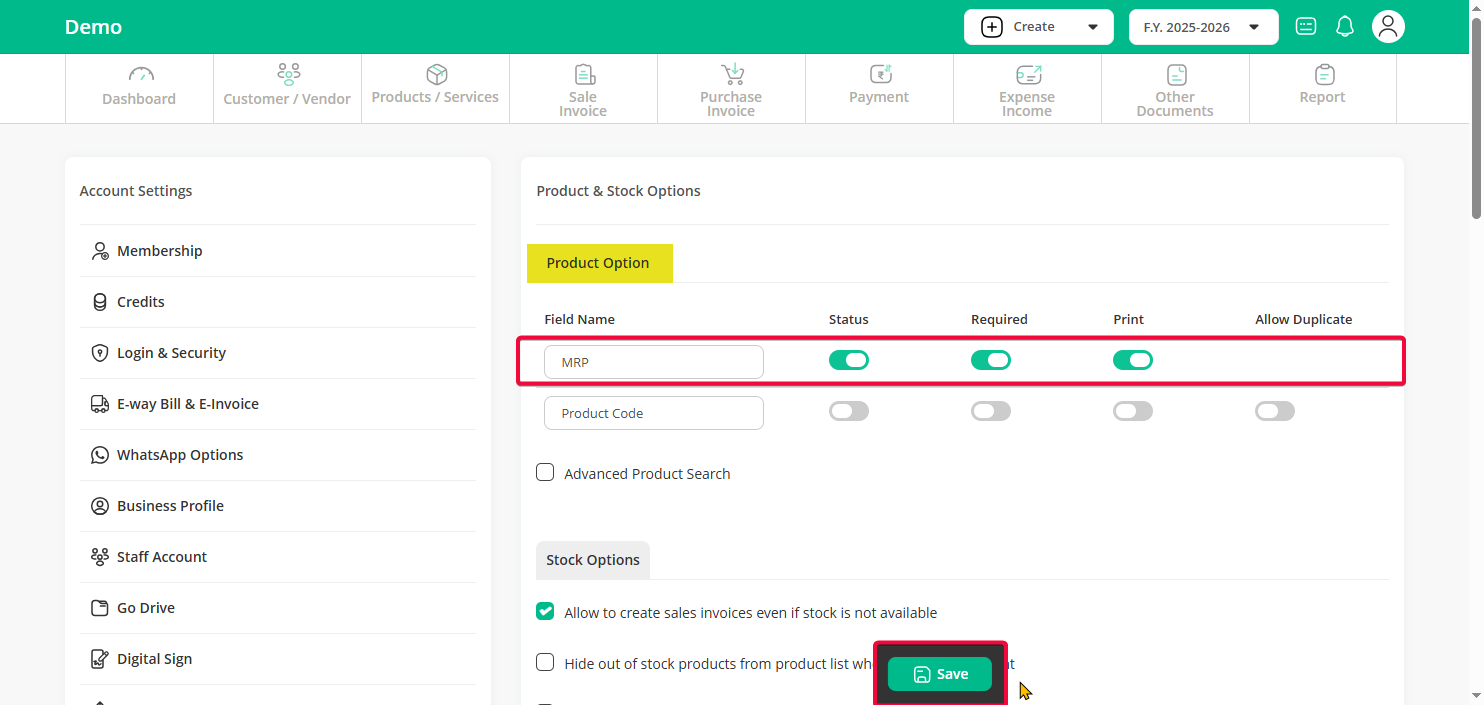This screenshot has width=1484, height=705.
Task: Enable the Product Code Allow Duplicate toggle
Action: point(1274,411)
